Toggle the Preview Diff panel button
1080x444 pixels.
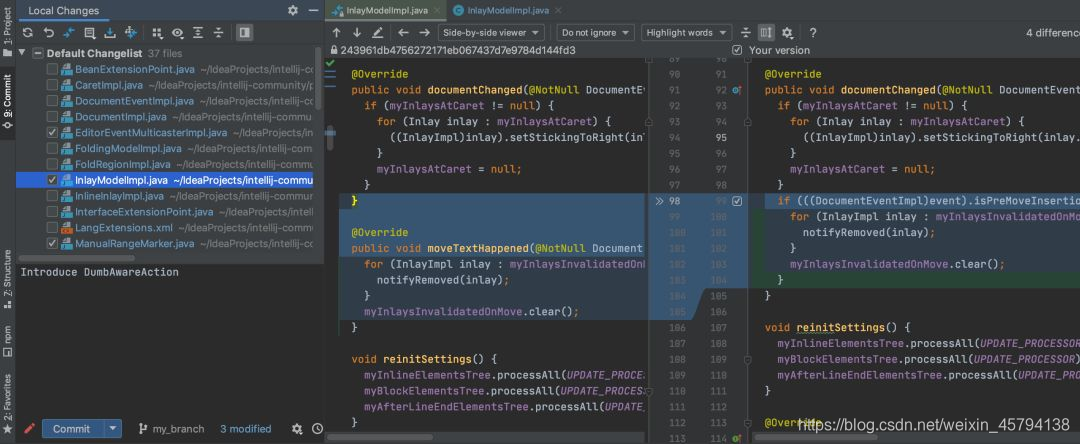244,32
